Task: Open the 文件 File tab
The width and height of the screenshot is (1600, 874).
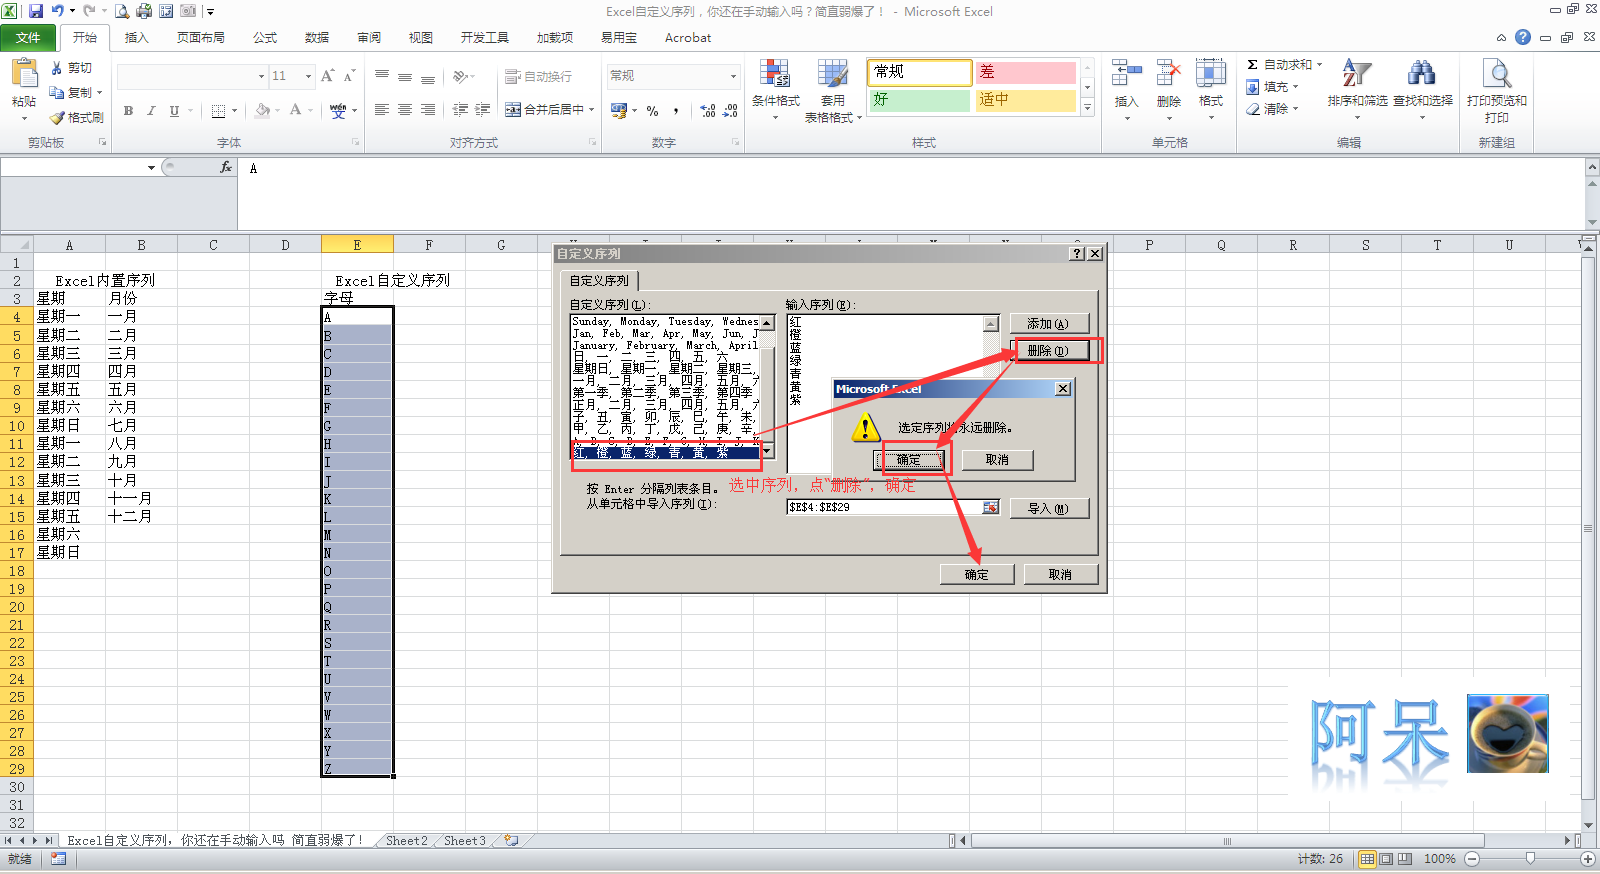Action: pyautogui.click(x=29, y=37)
